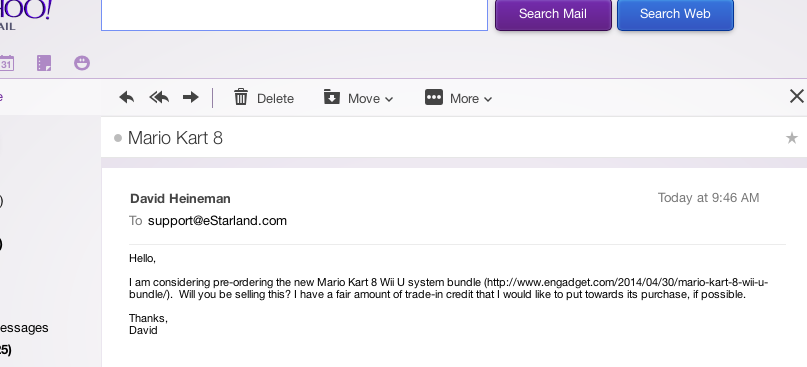
Task: Star the Mario Kart 8 message
Action: [792, 138]
